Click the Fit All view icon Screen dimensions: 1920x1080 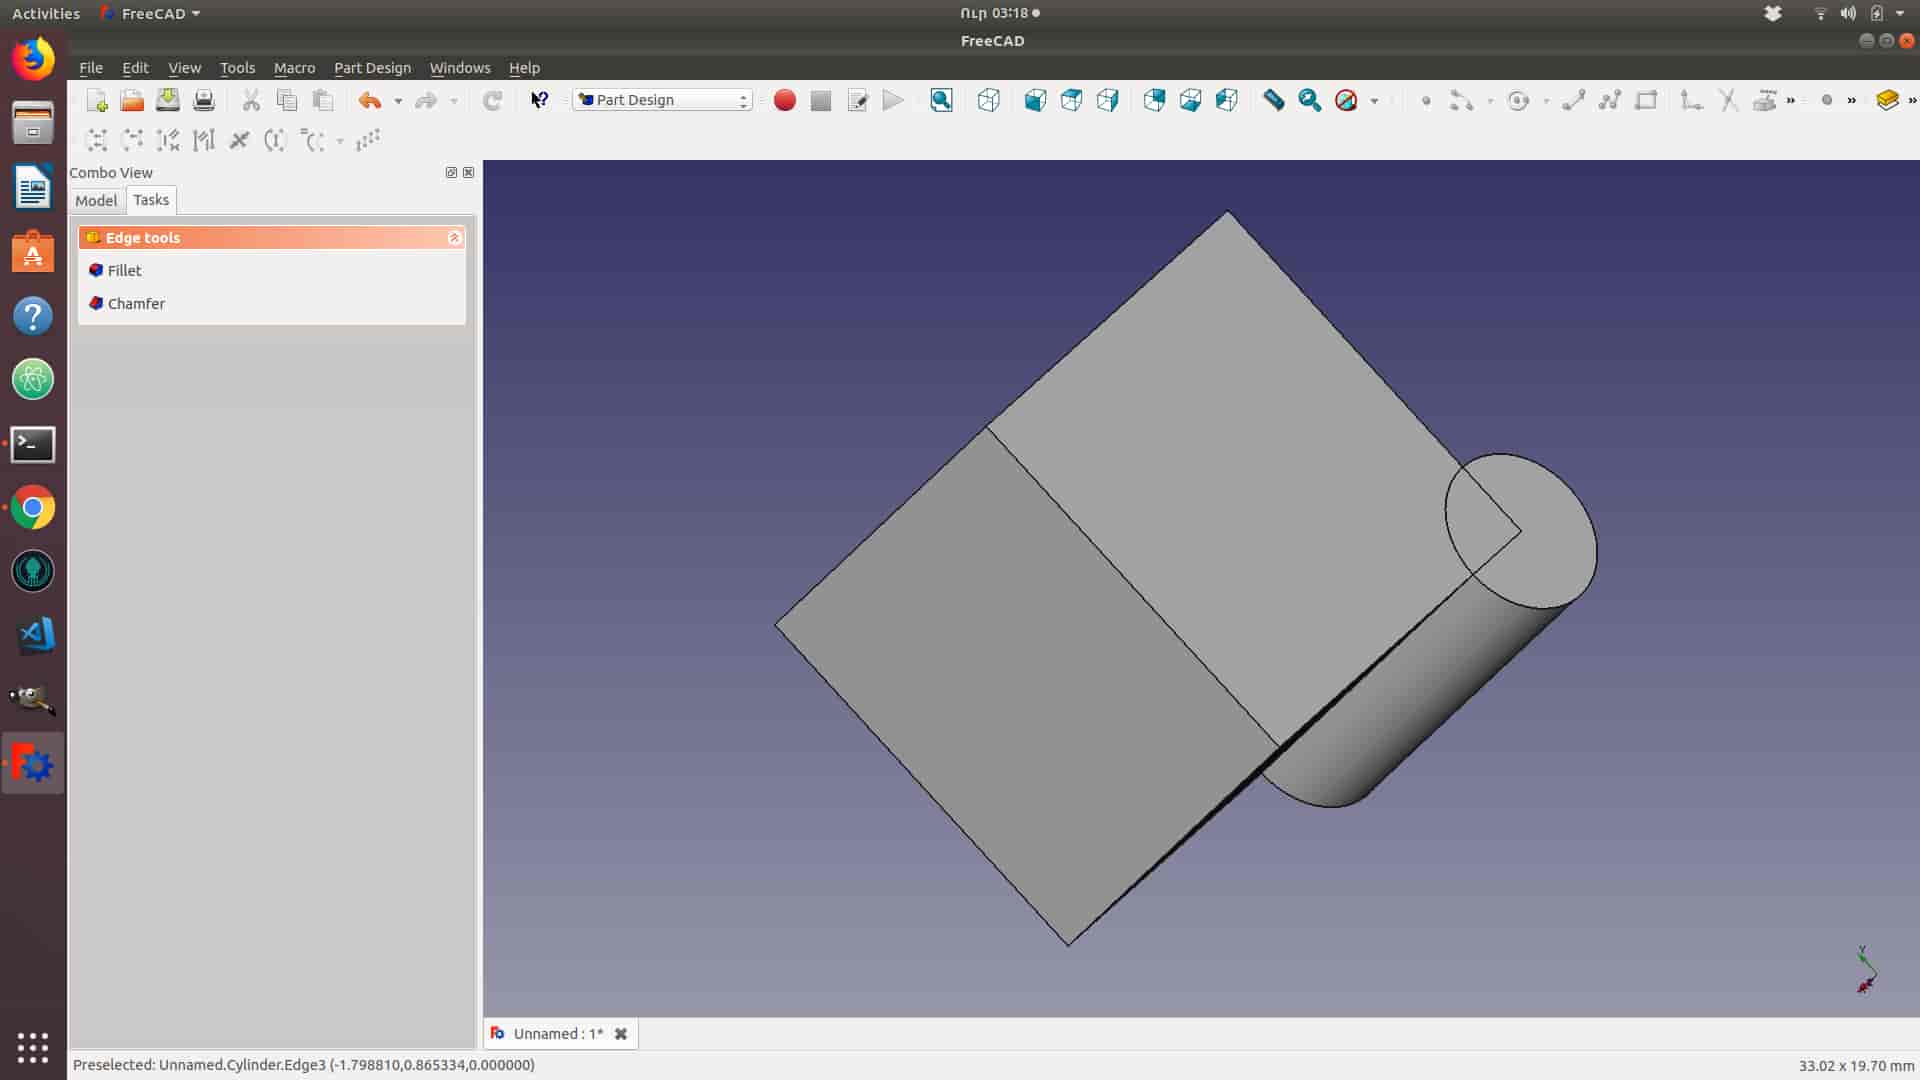pyautogui.click(x=941, y=100)
